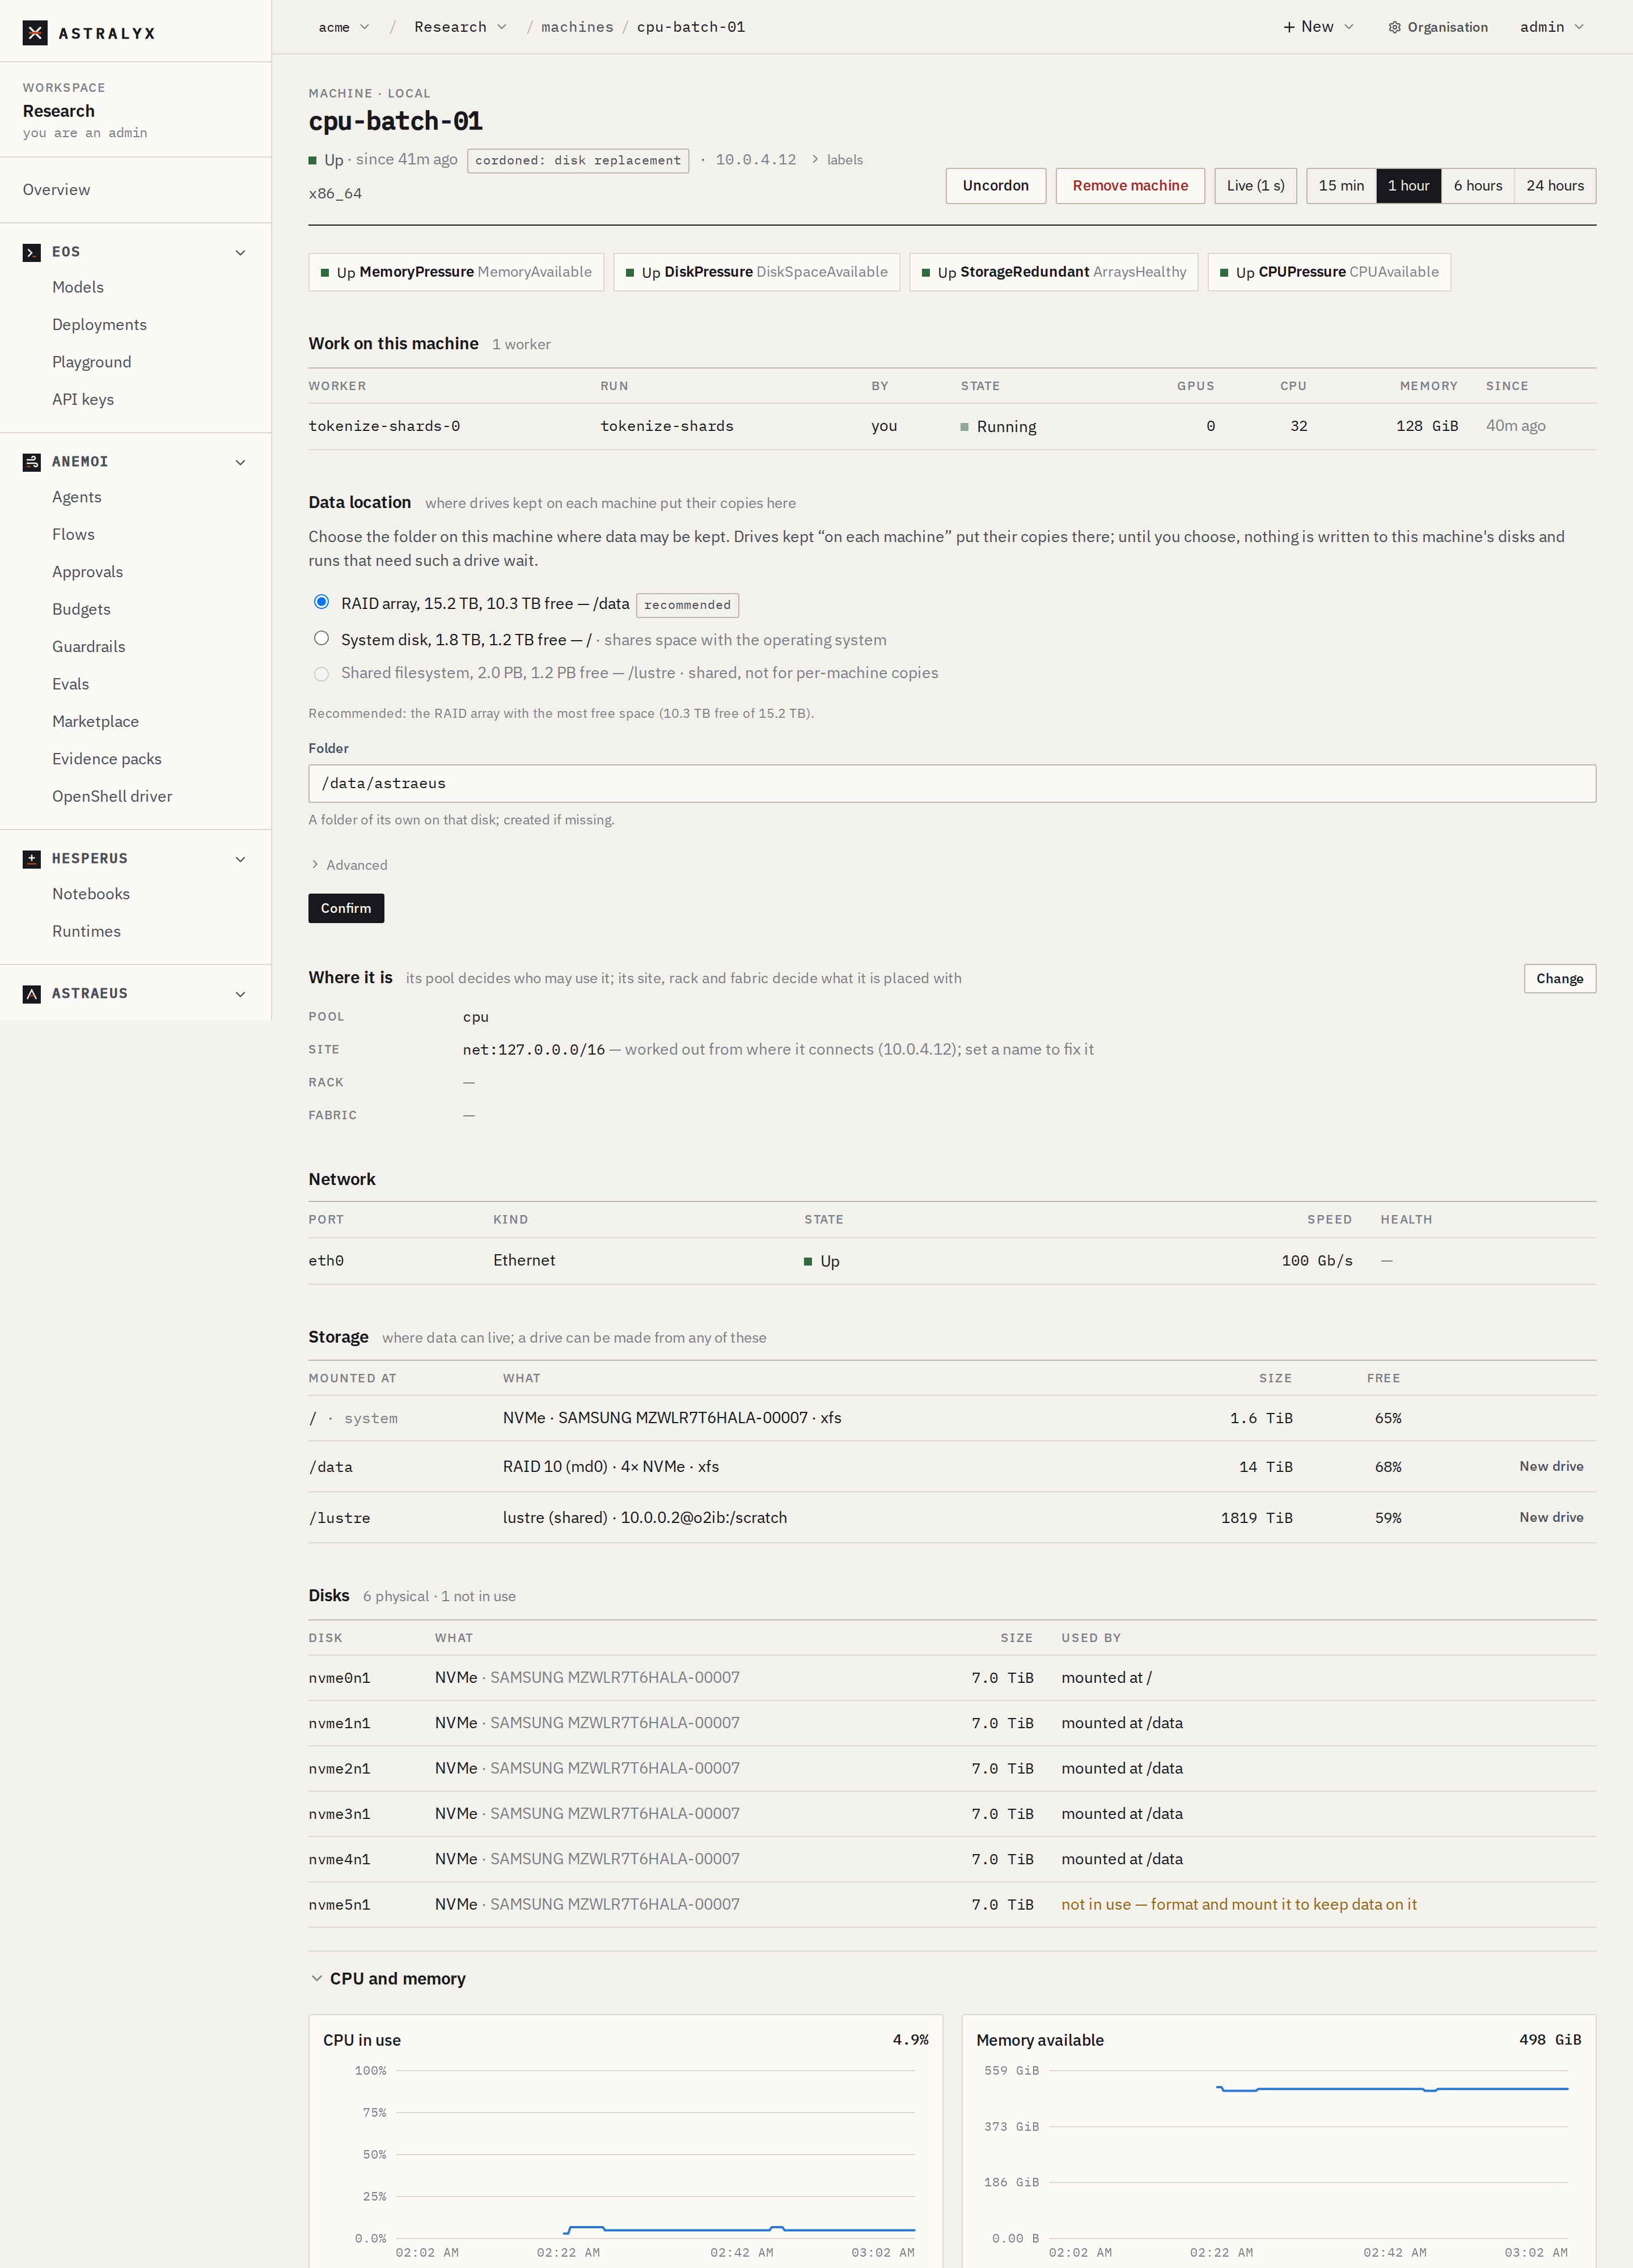Select the System disk radio option
The width and height of the screenshot is (1633, 2268).
[x=321, y=638]
